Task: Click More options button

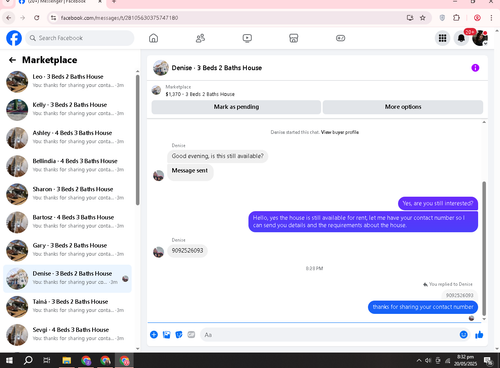Action: click(403, 107)
